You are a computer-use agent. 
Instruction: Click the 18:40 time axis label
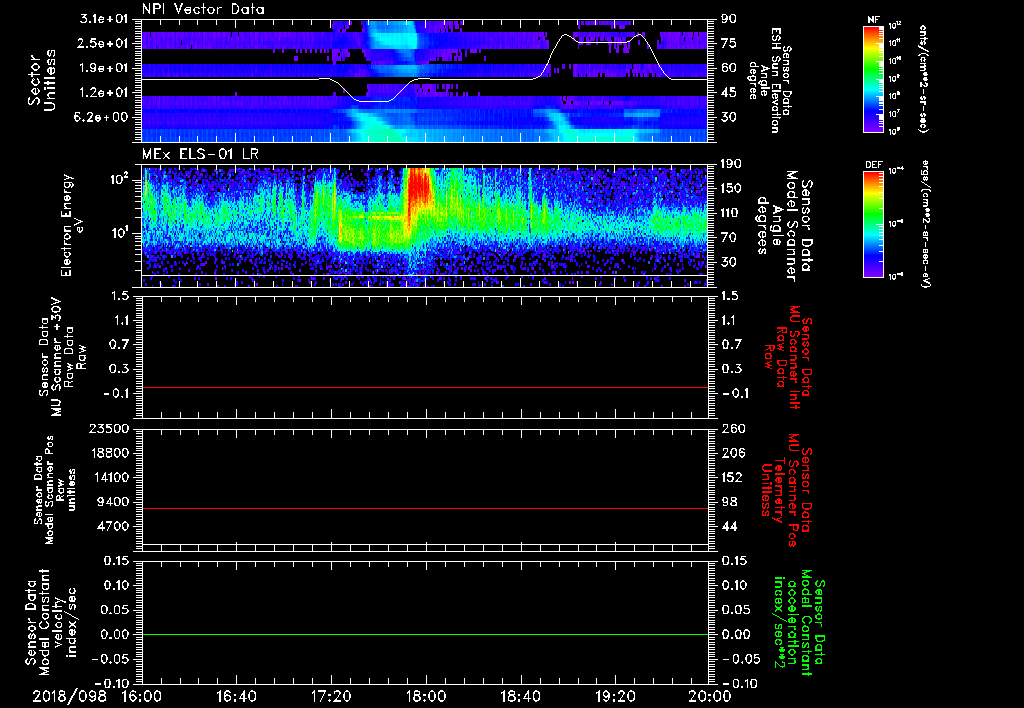(520, 696)
